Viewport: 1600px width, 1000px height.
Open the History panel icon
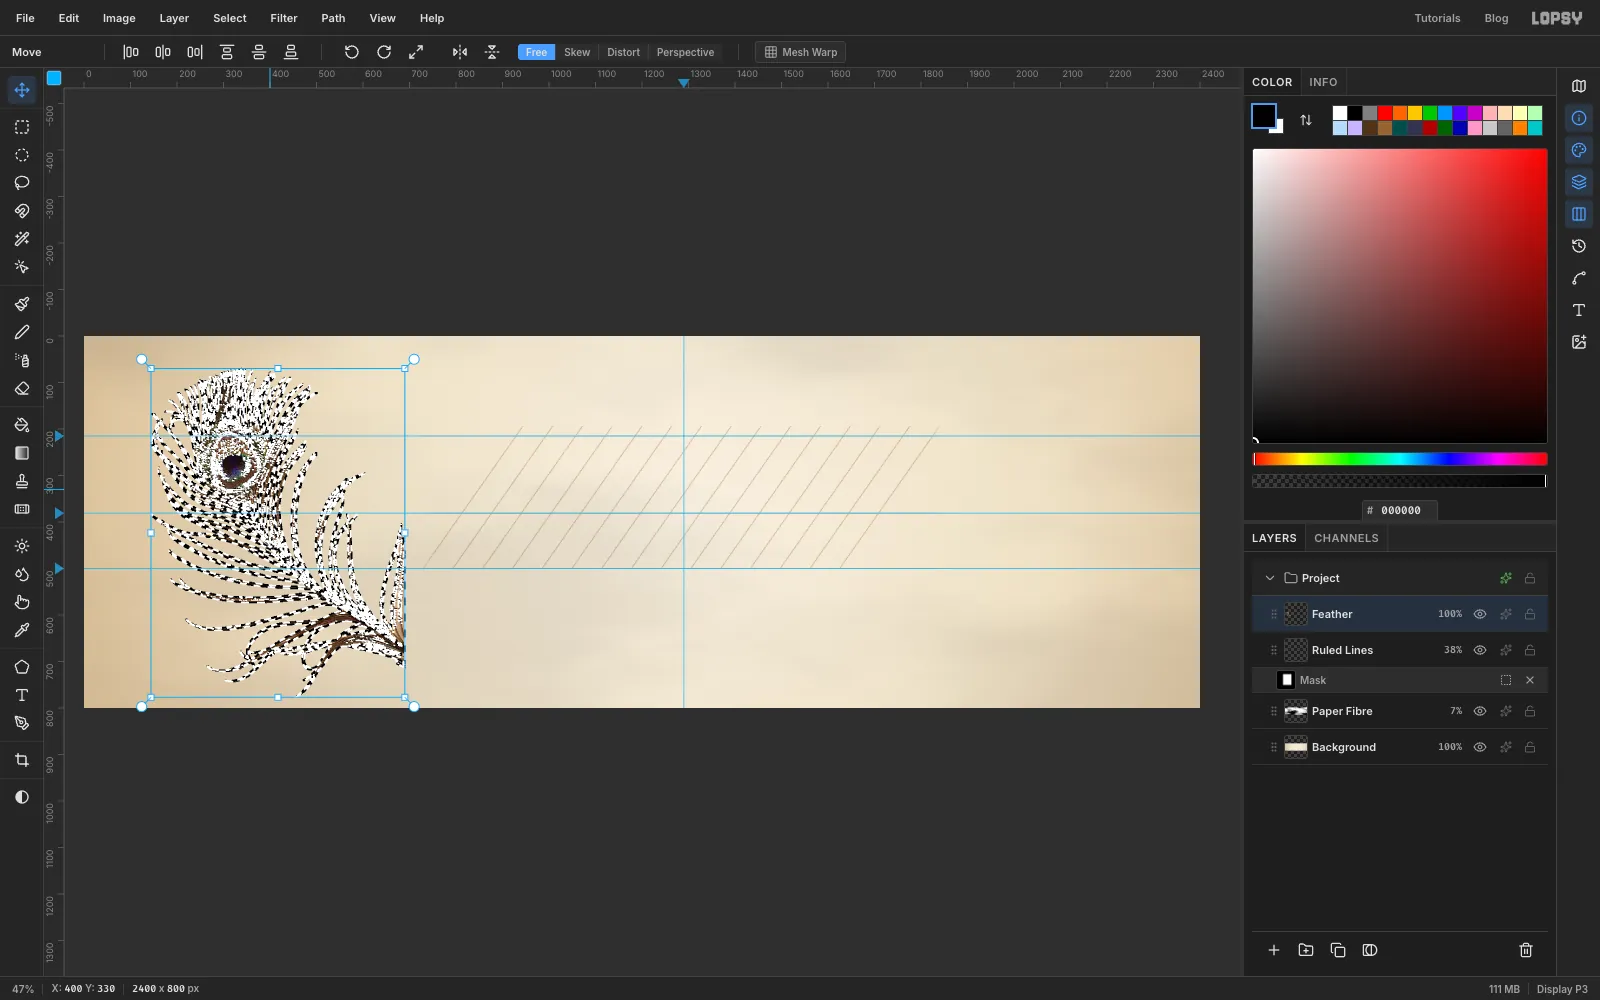[1579, 246]
